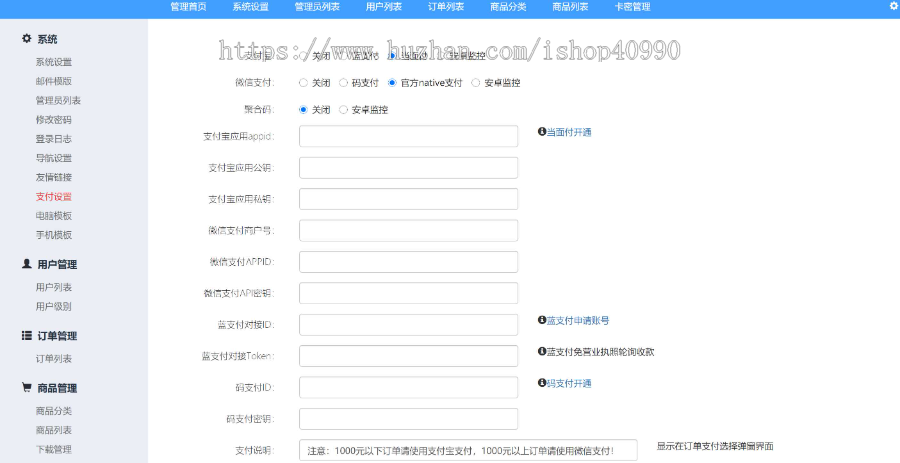This screenshot has height=463, width=900.
Task: Click the list icon beside 订单管理
Action: 27,336
